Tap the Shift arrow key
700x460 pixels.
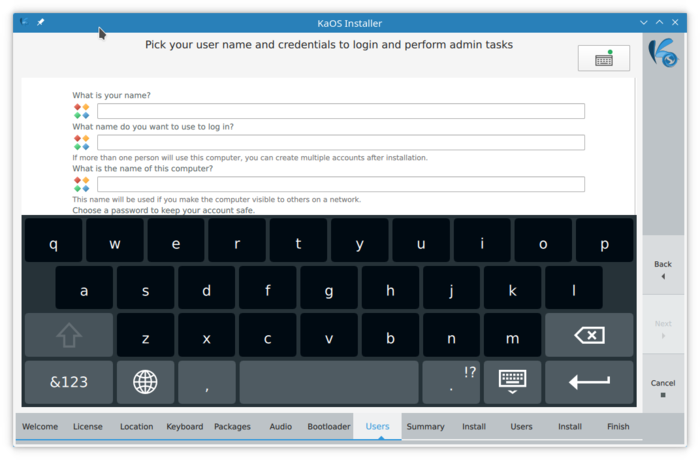coord(69,335)
